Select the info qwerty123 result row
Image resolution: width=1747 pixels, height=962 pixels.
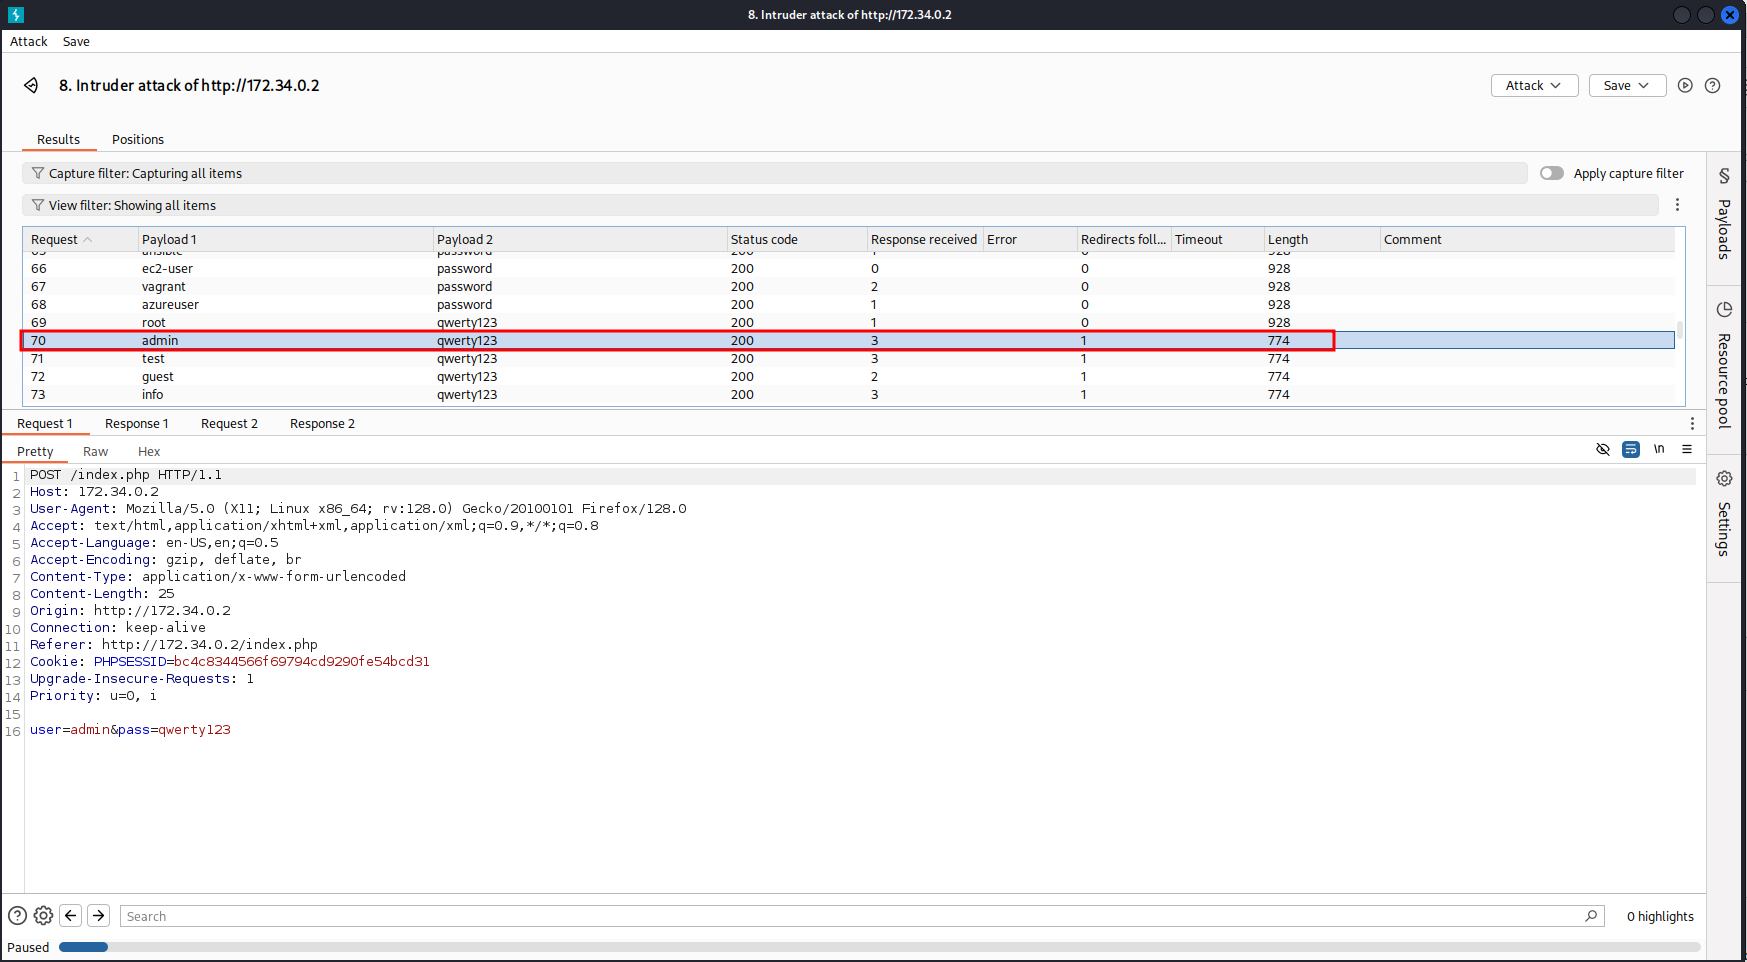point(849,394)
